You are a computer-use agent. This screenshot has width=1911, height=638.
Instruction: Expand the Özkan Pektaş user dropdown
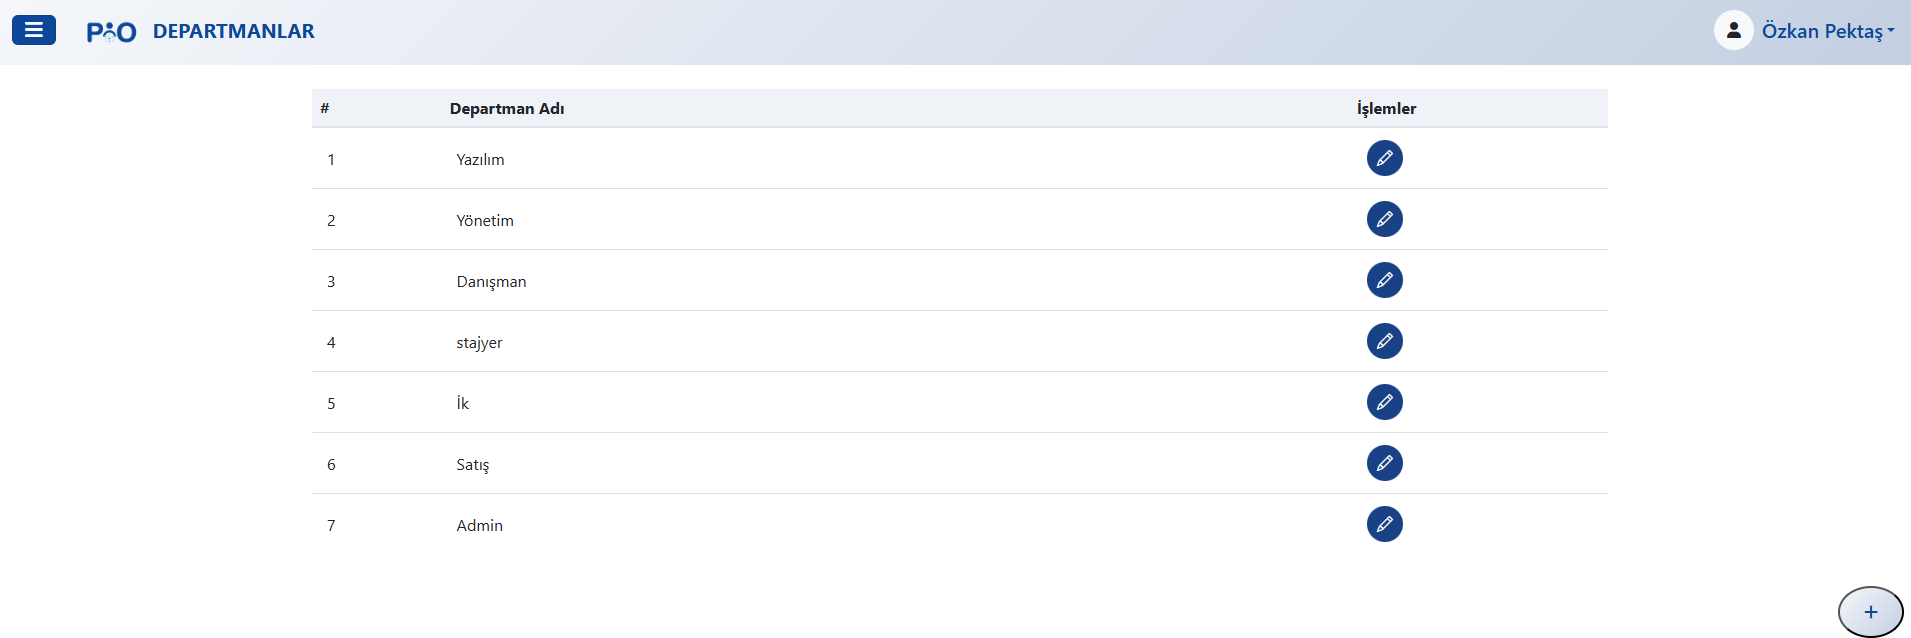click(x=1827, y=31)
